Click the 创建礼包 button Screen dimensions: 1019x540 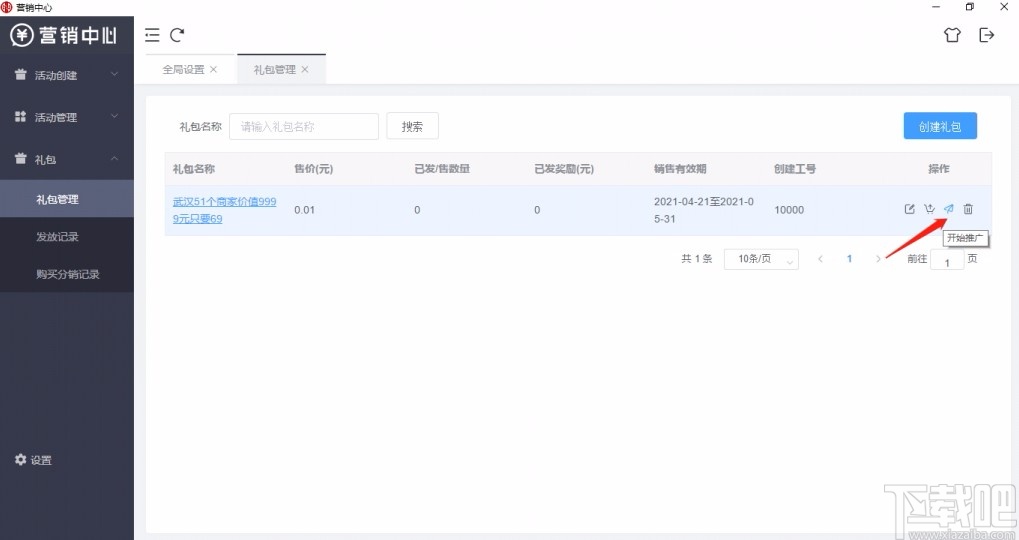[x=940, y=126]
